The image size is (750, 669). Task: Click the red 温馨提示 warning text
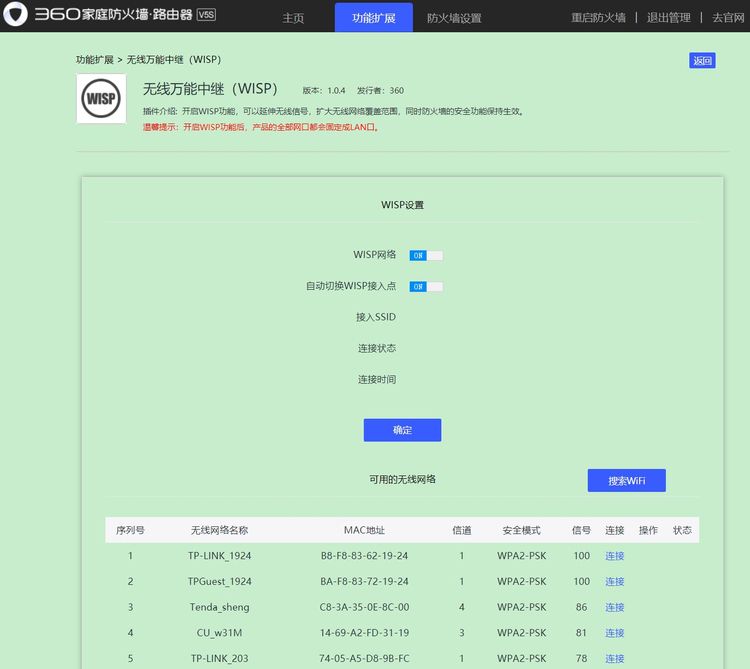click(261, 127)
